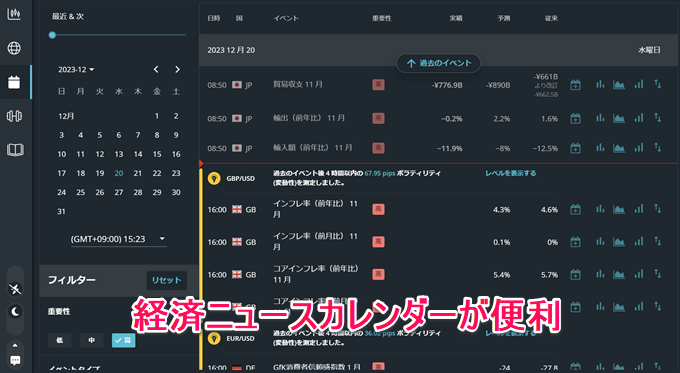Screen dimensions: 680x373
Task: Add 輸入額（前年比）event to calendar
Action: (x=575, y=148)
